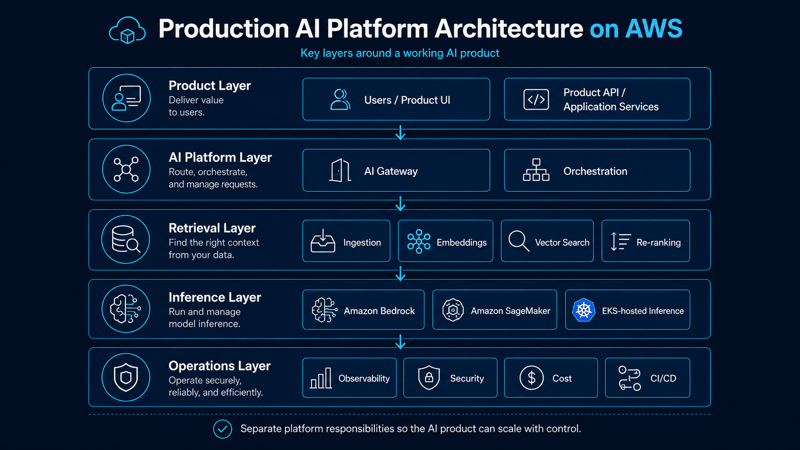The width and height of the screenshot is (800, 450).
Task: Click the Embeddings cluster icon
Action: click(418, 241)
